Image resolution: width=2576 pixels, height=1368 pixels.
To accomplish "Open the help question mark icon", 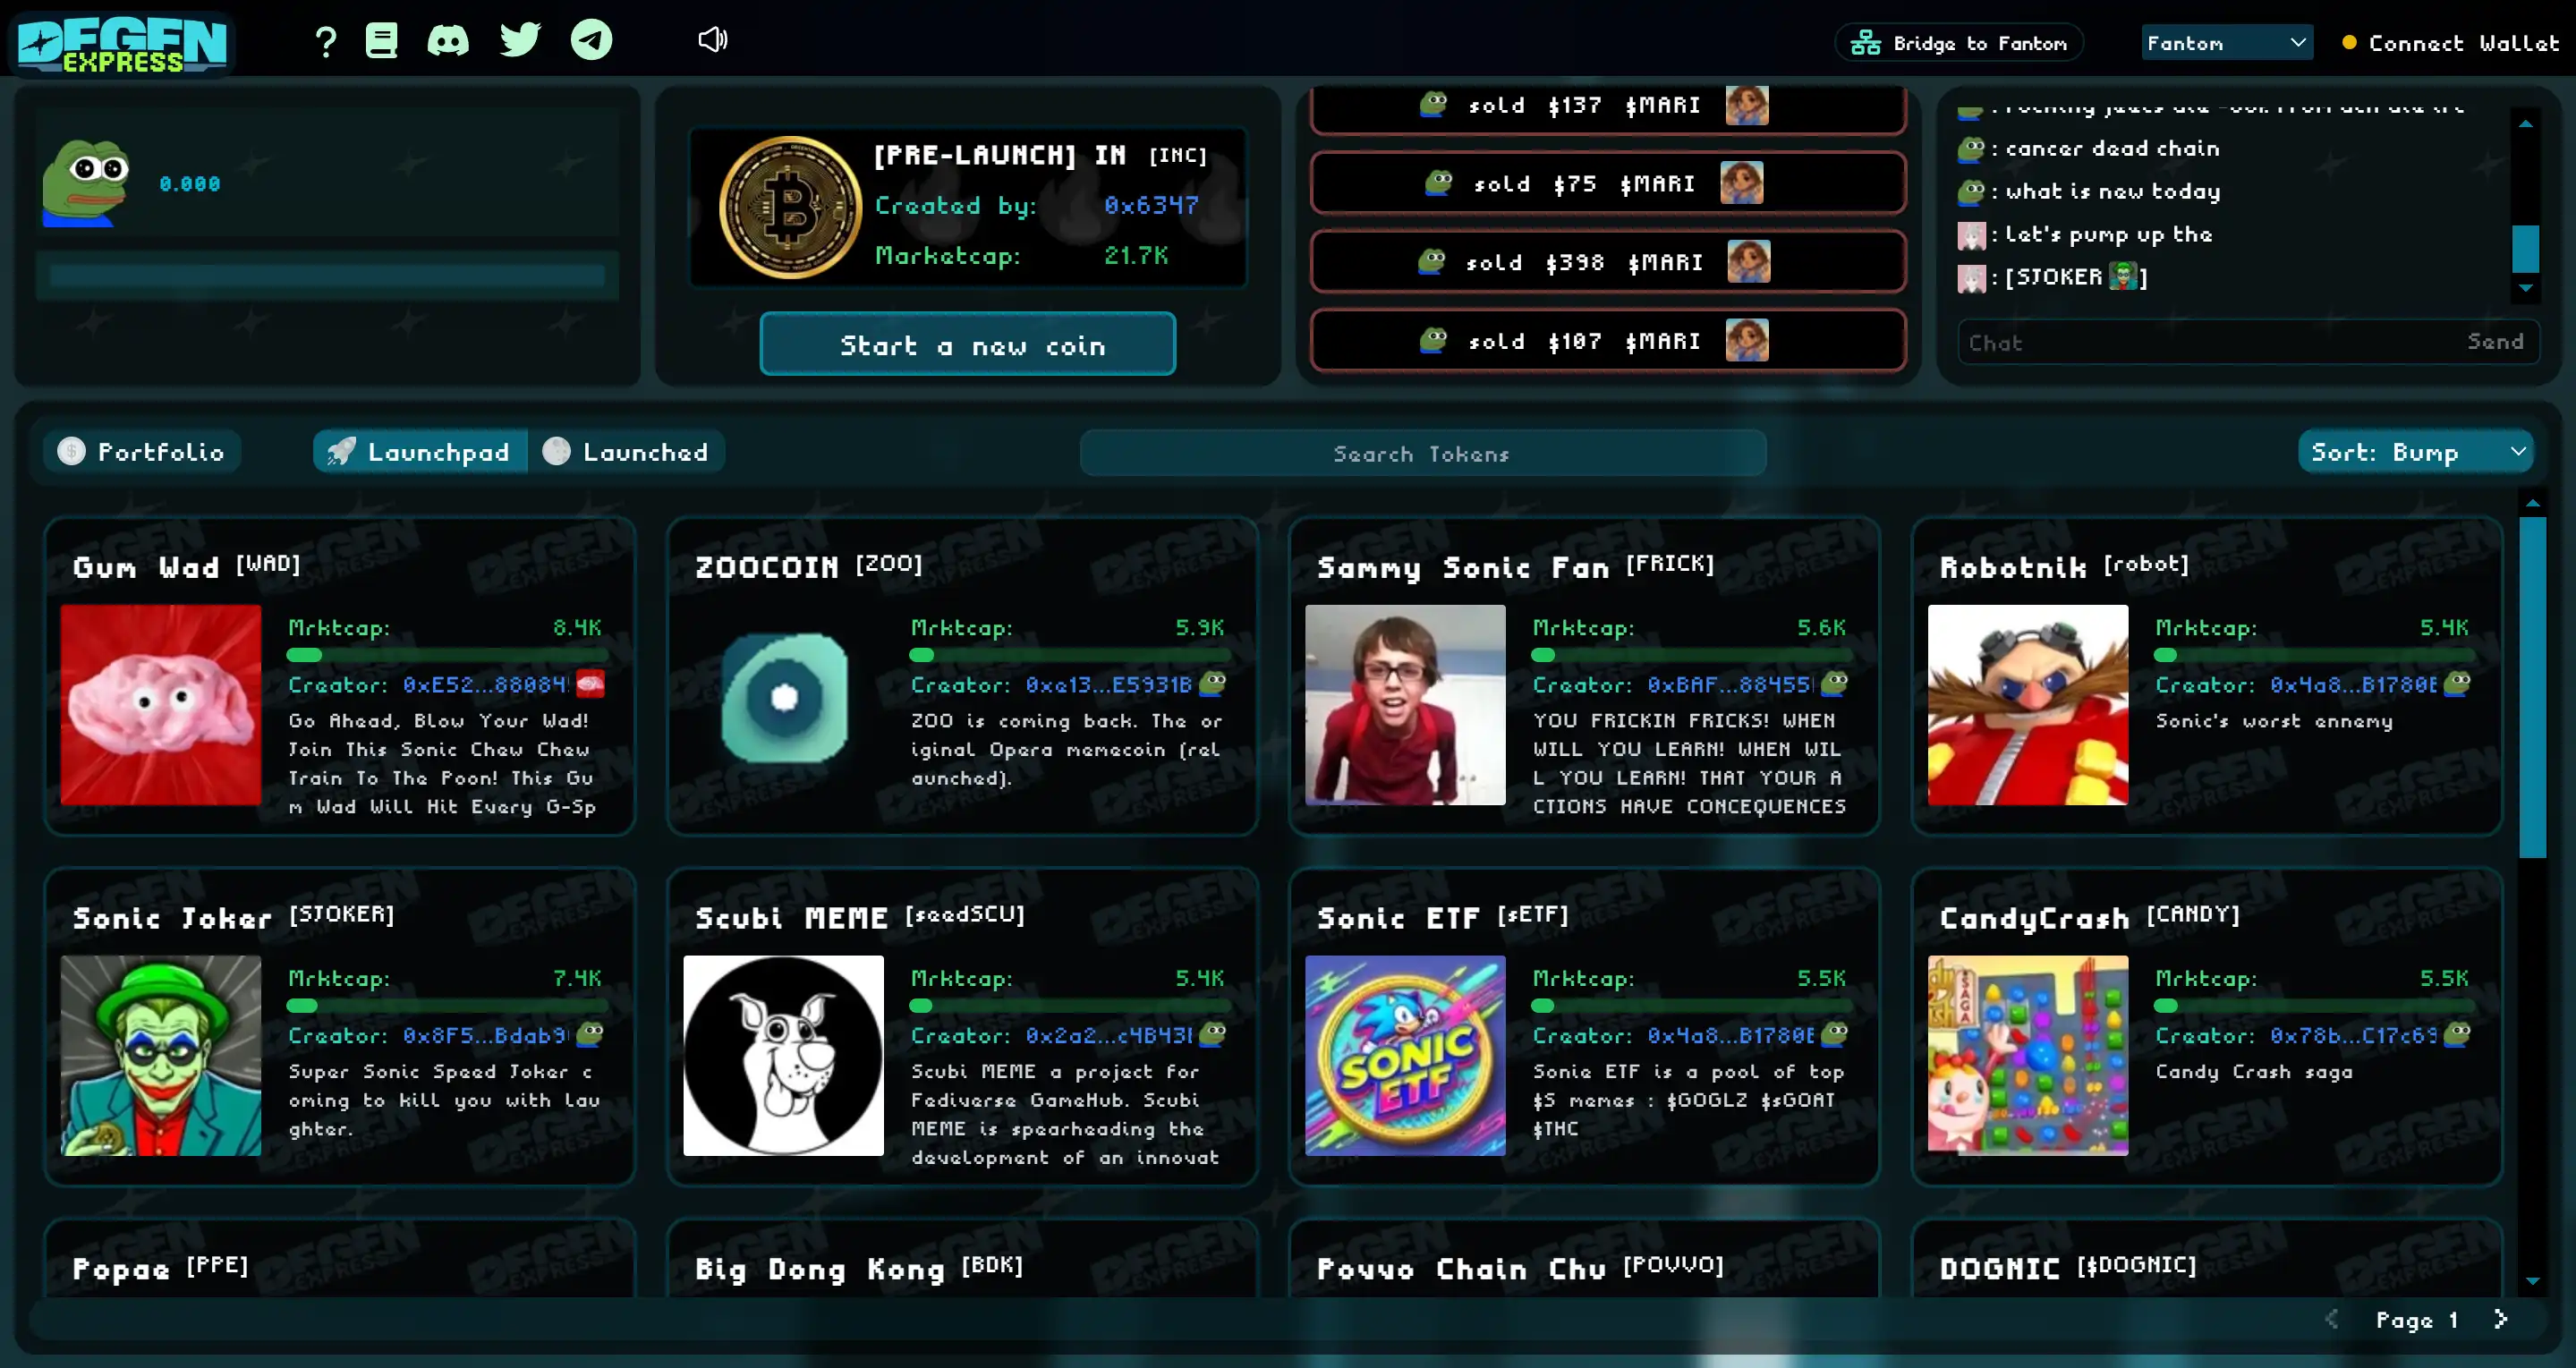I will [325, 42].
